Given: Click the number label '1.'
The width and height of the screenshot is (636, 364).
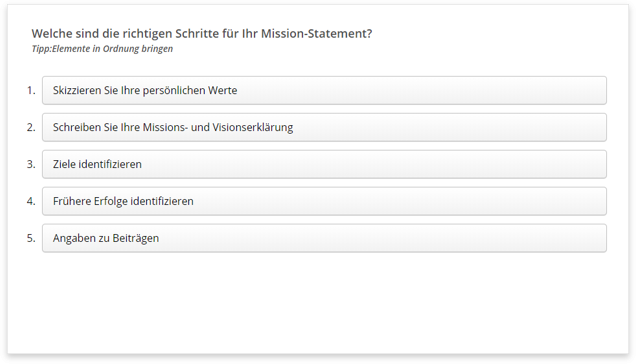Looking at the screenshot, I should coord(31,90).
